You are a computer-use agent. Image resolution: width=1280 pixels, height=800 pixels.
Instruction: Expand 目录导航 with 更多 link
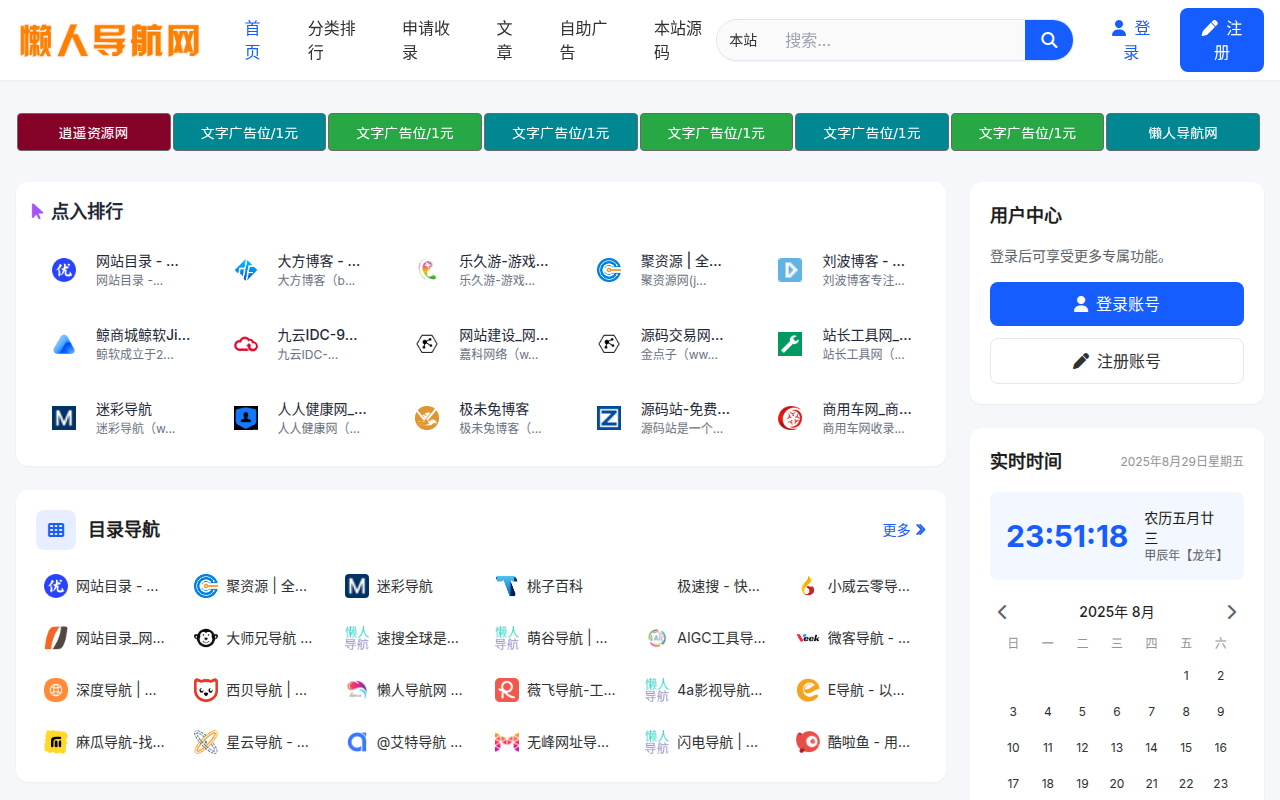click(x=904, y=530)
